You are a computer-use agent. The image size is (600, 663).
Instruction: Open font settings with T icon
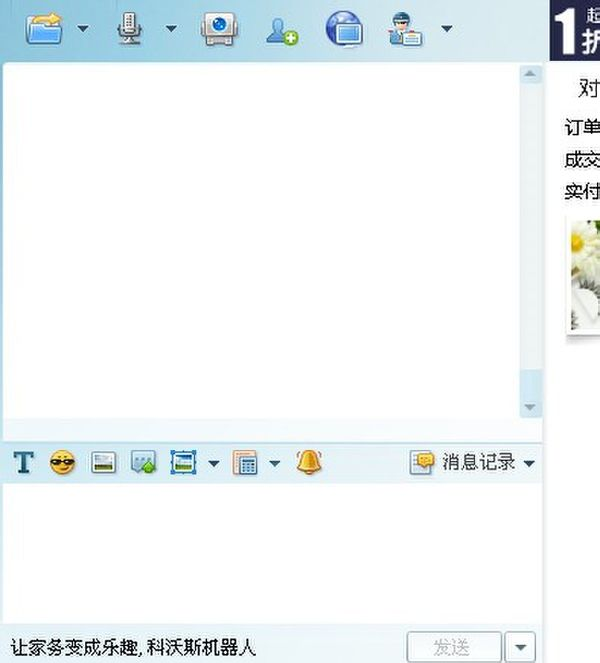click(23, 463)
